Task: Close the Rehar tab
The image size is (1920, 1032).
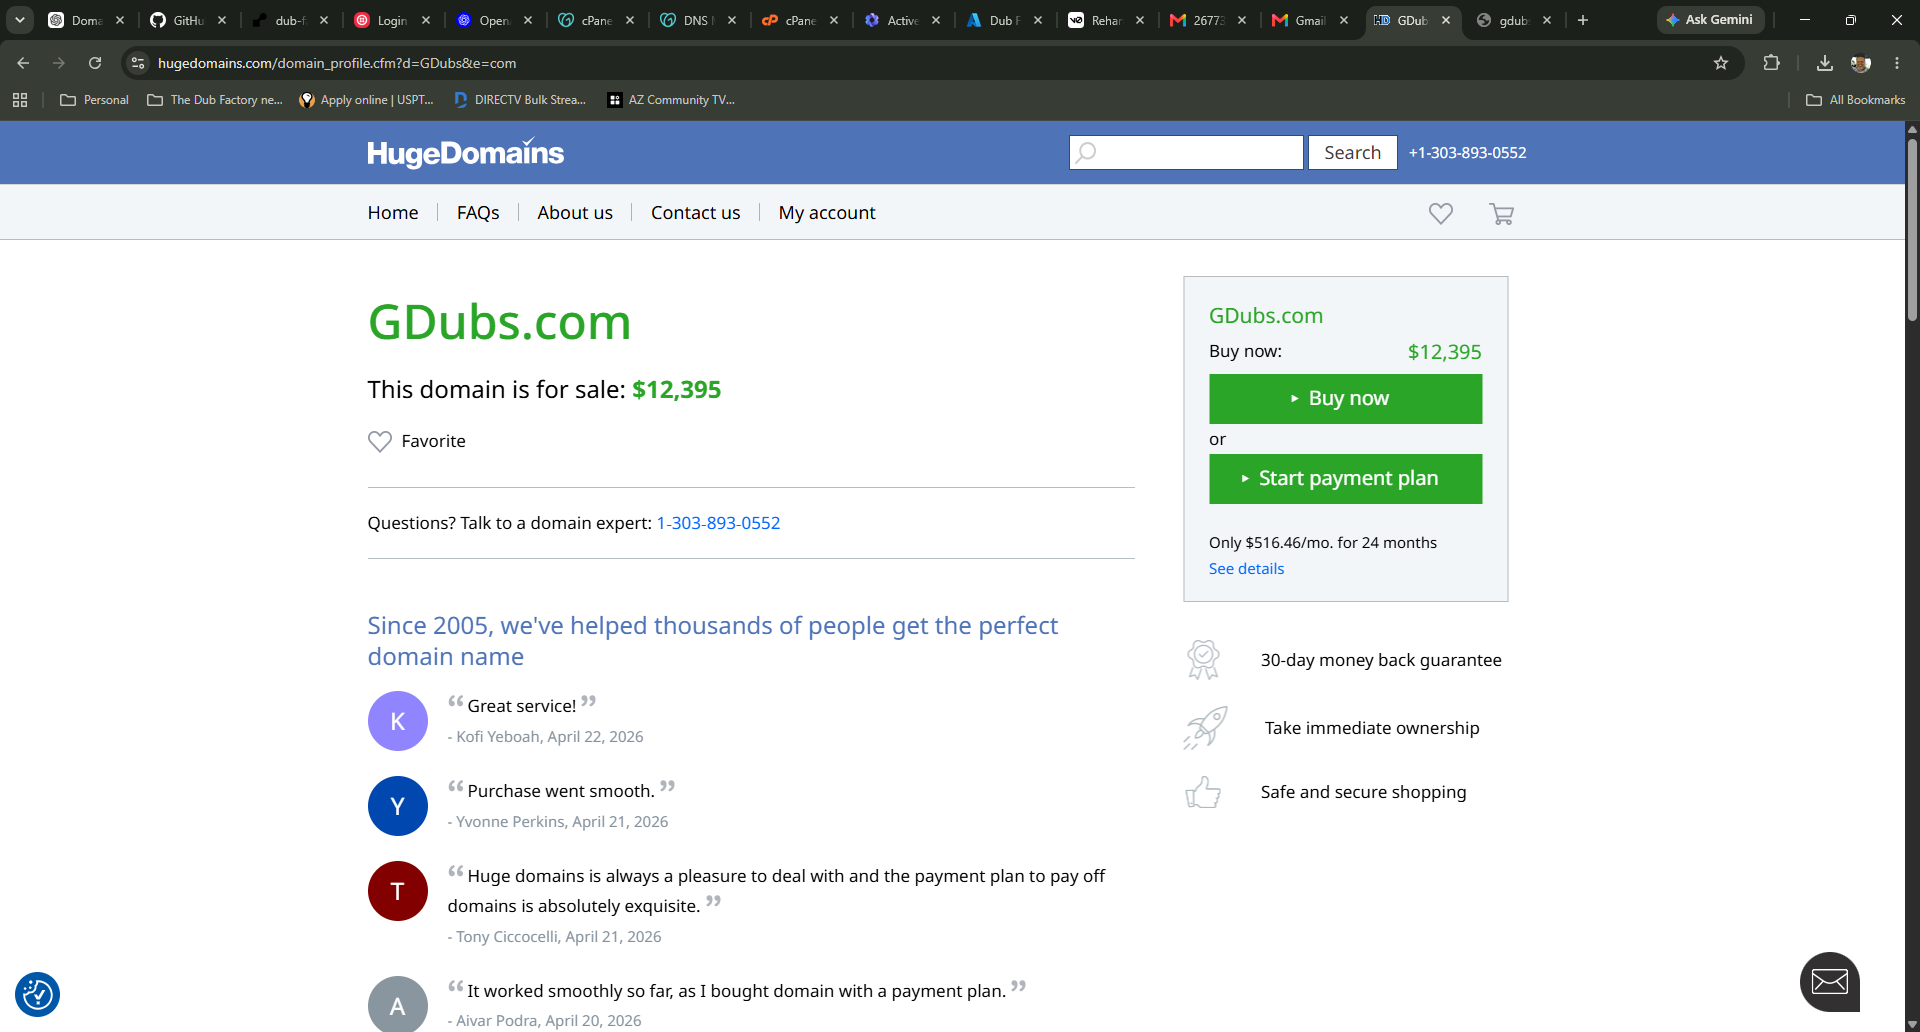Action: pos(1140,20)
